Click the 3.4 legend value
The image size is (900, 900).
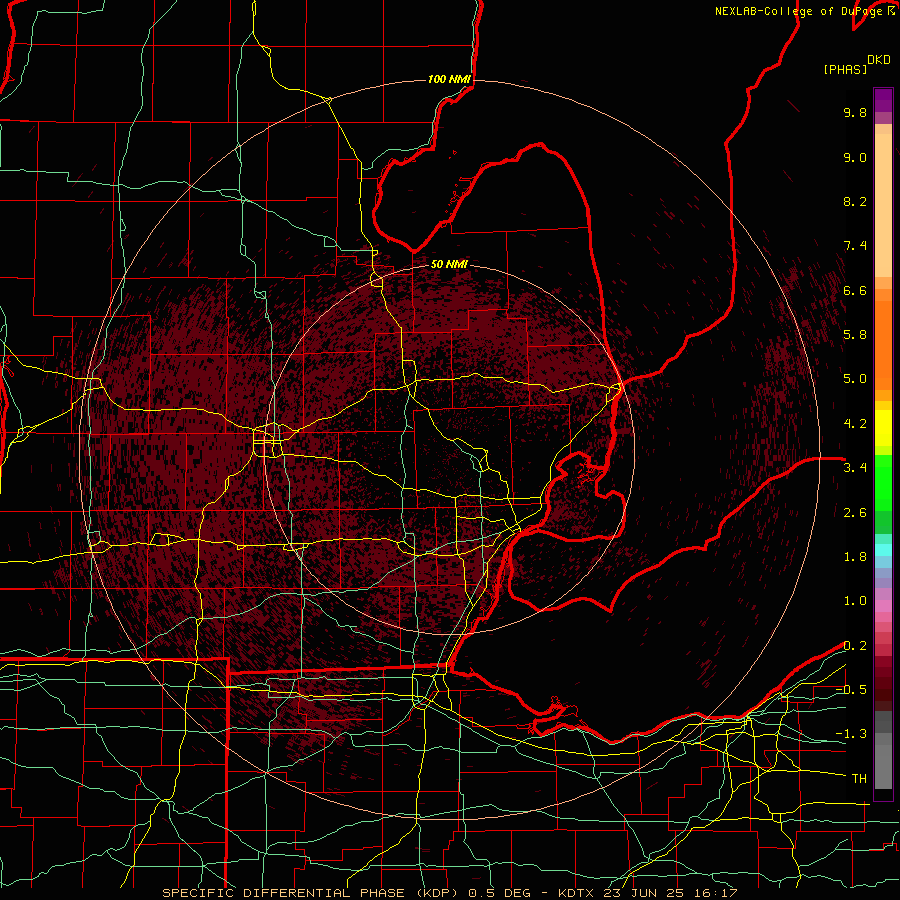coord(855,468)
